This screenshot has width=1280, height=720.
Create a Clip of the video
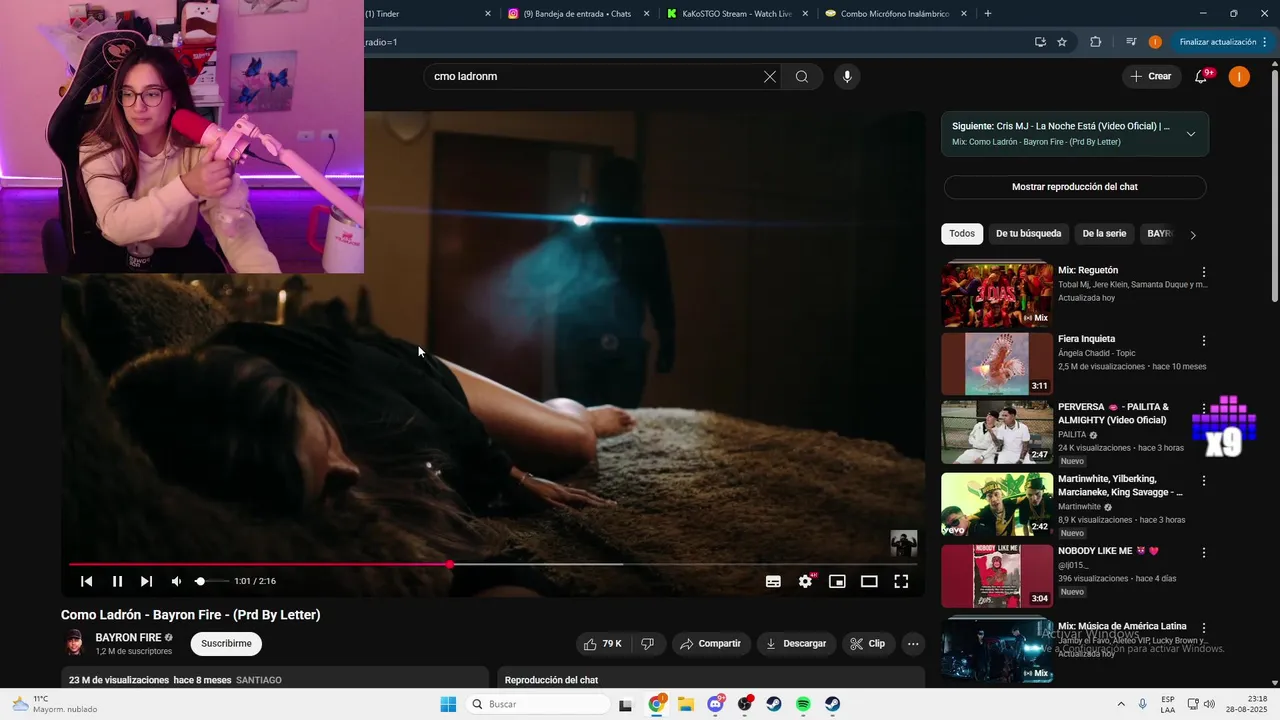coord(868,644)
